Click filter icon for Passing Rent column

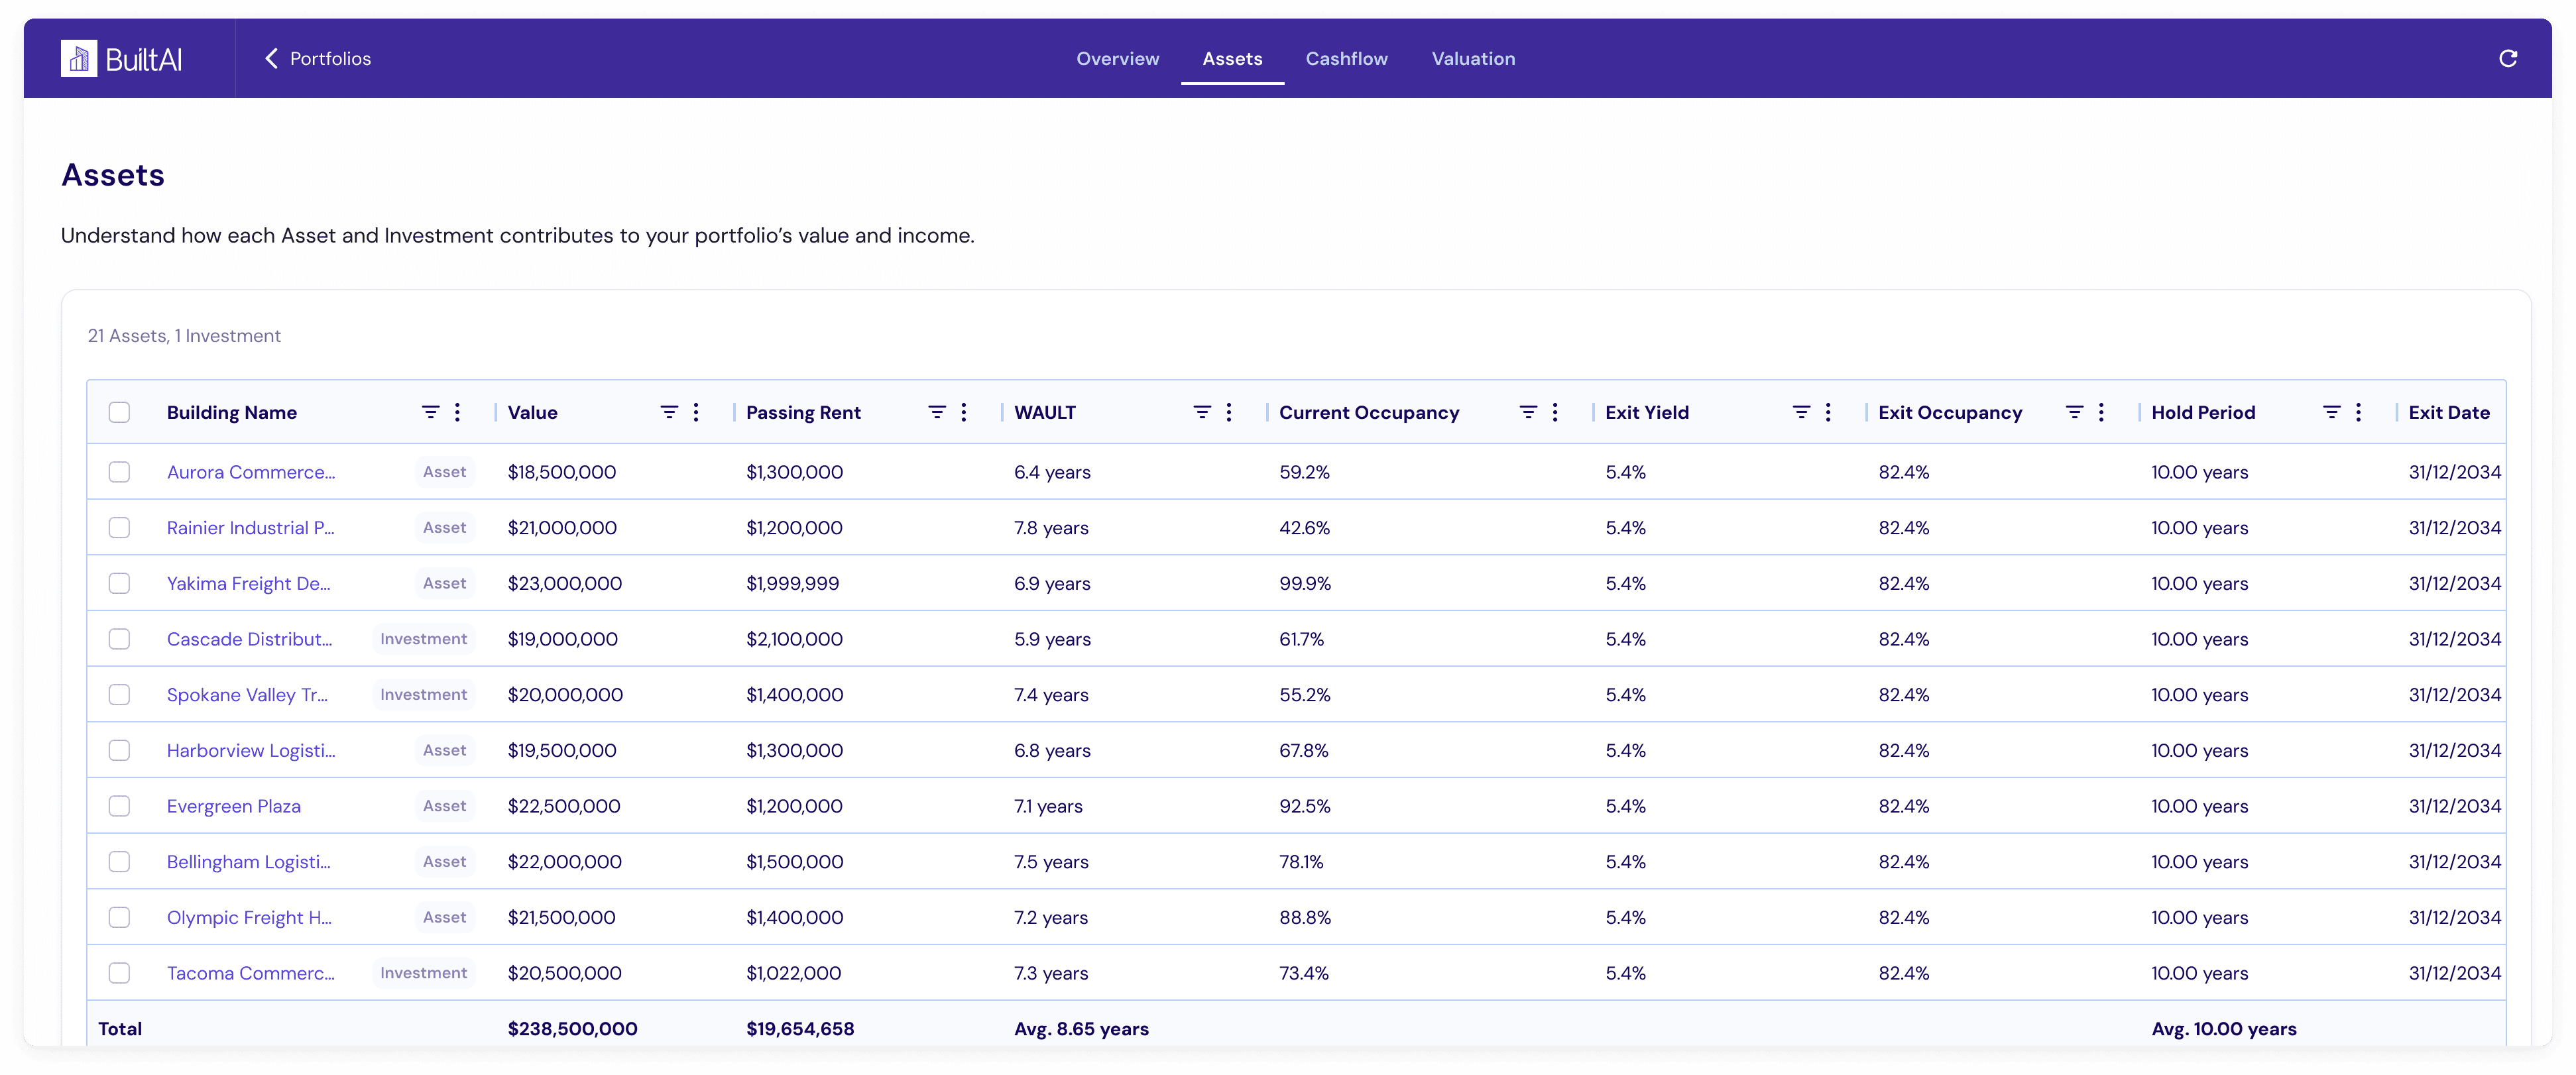(937, 412)
